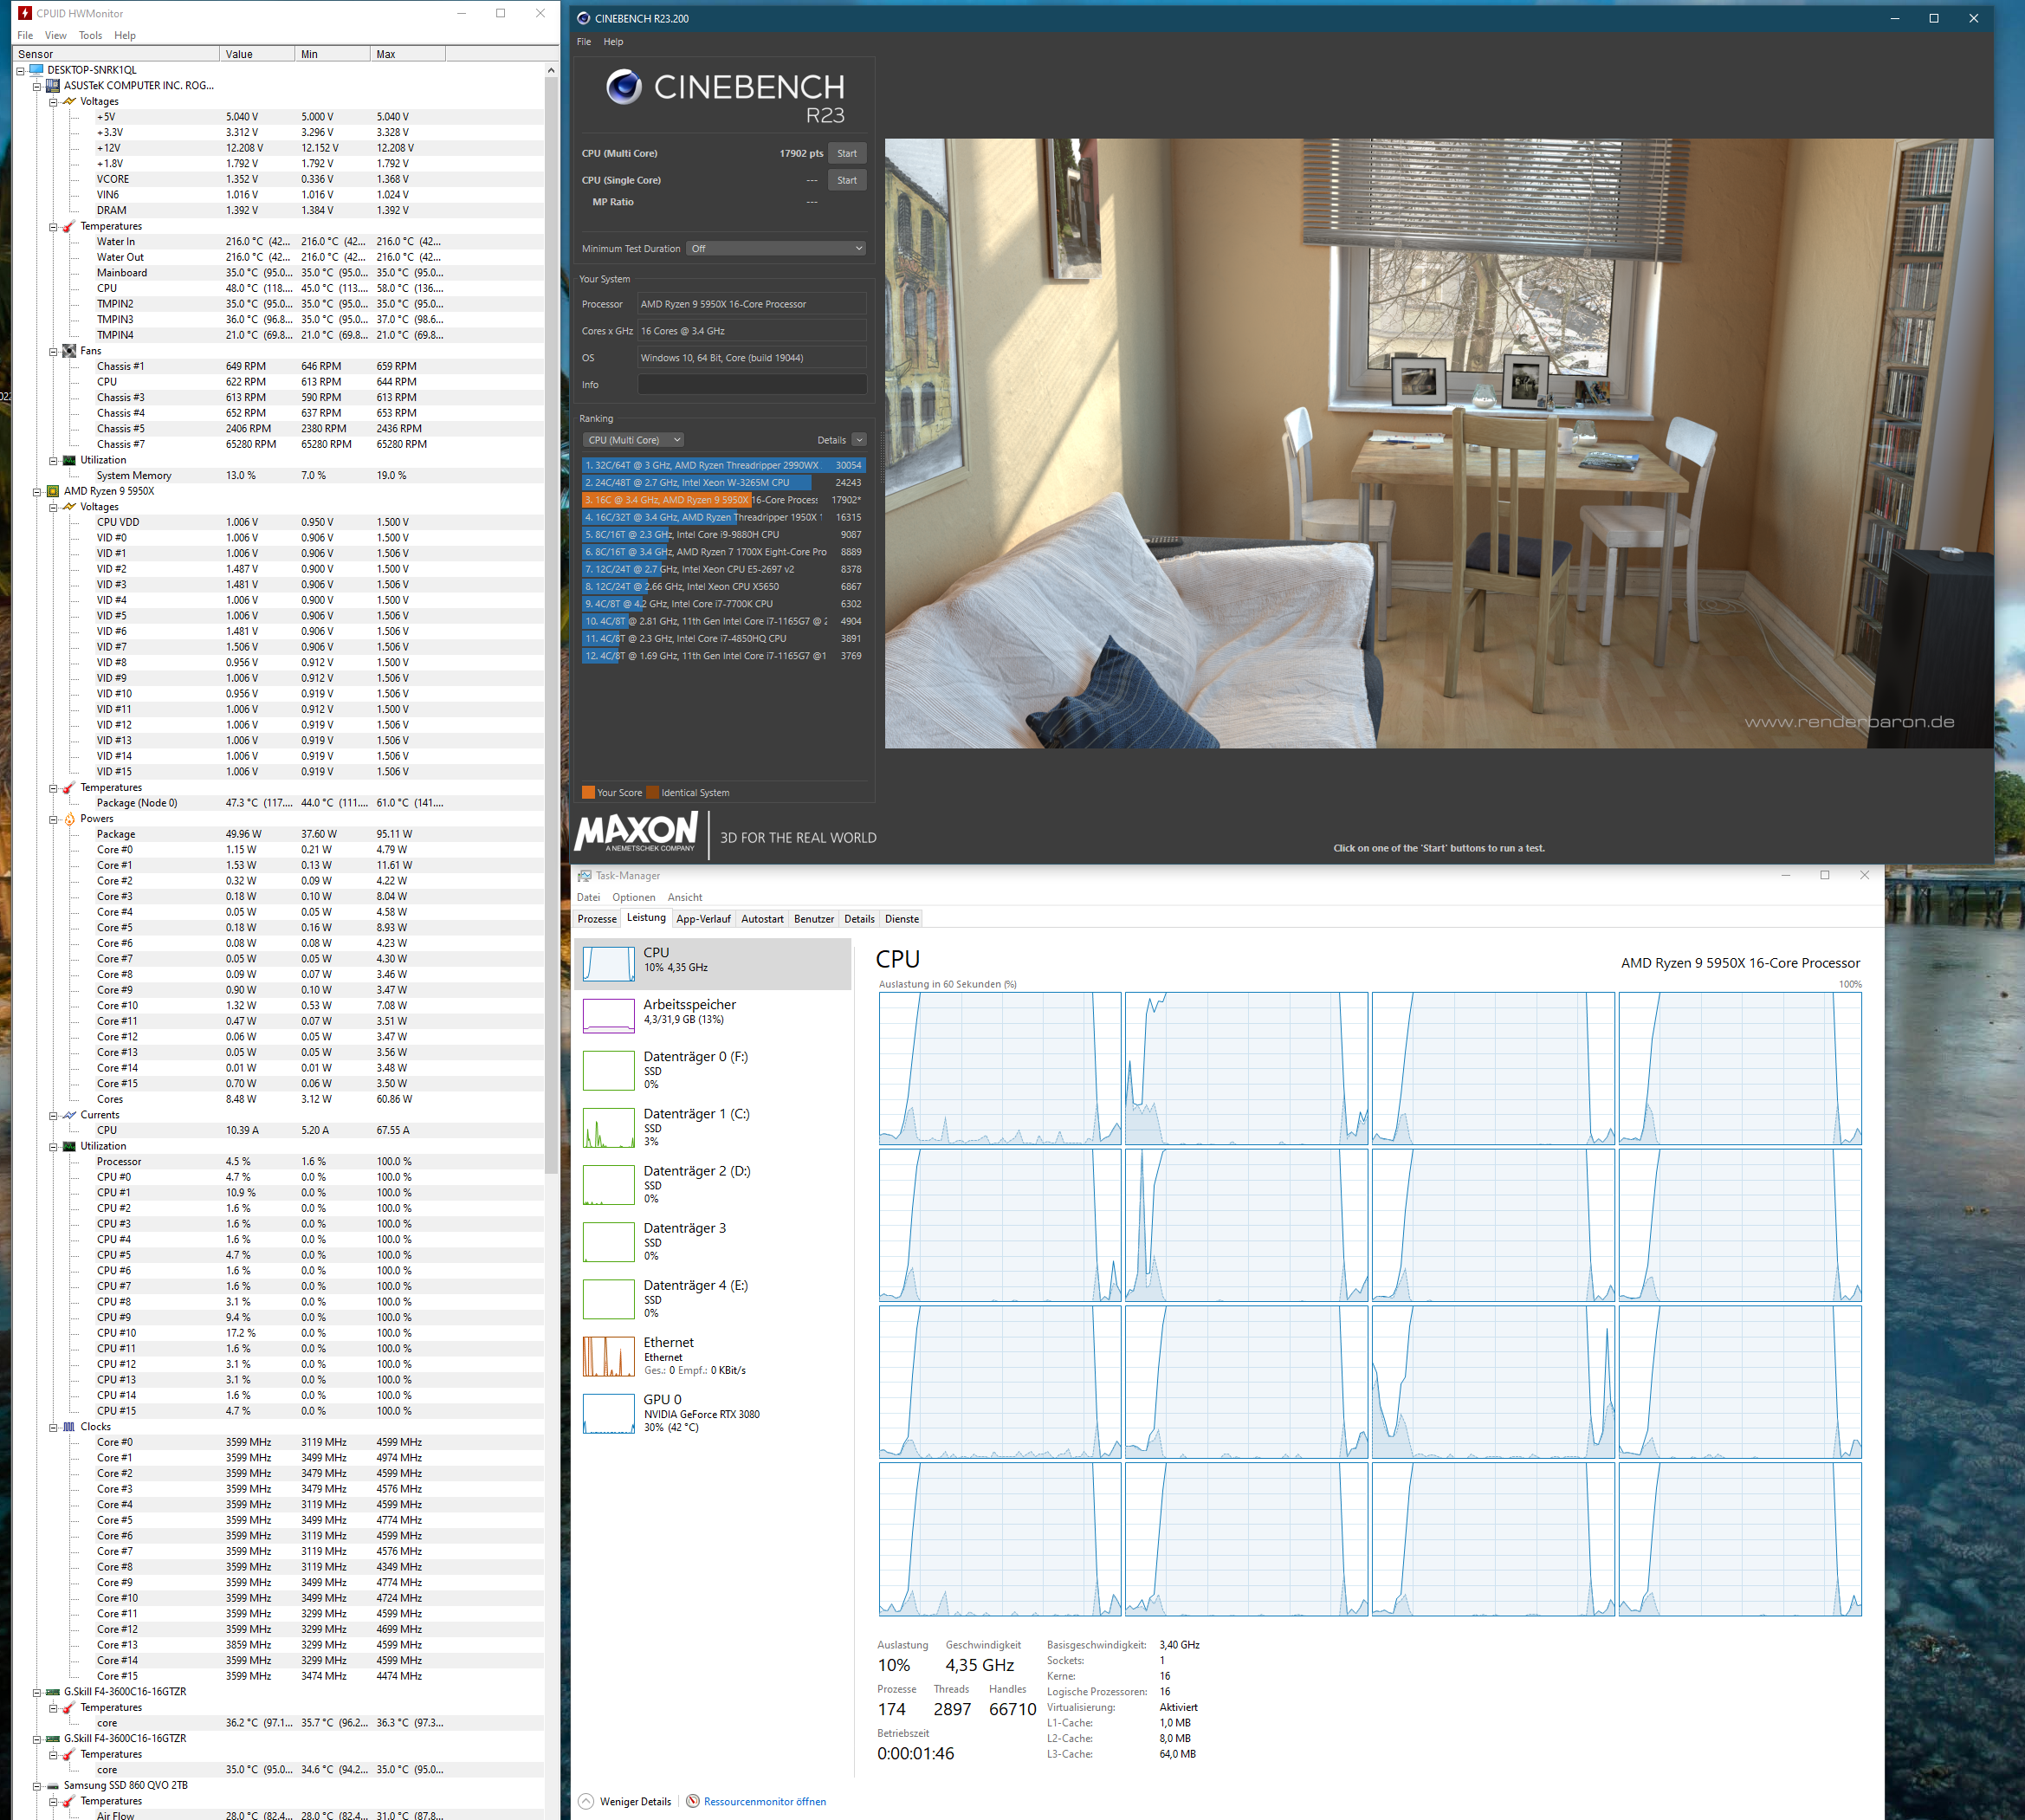Open Ansicht menu in Task-Manager
2025x1820 pixels.
(x=685, y=897)
